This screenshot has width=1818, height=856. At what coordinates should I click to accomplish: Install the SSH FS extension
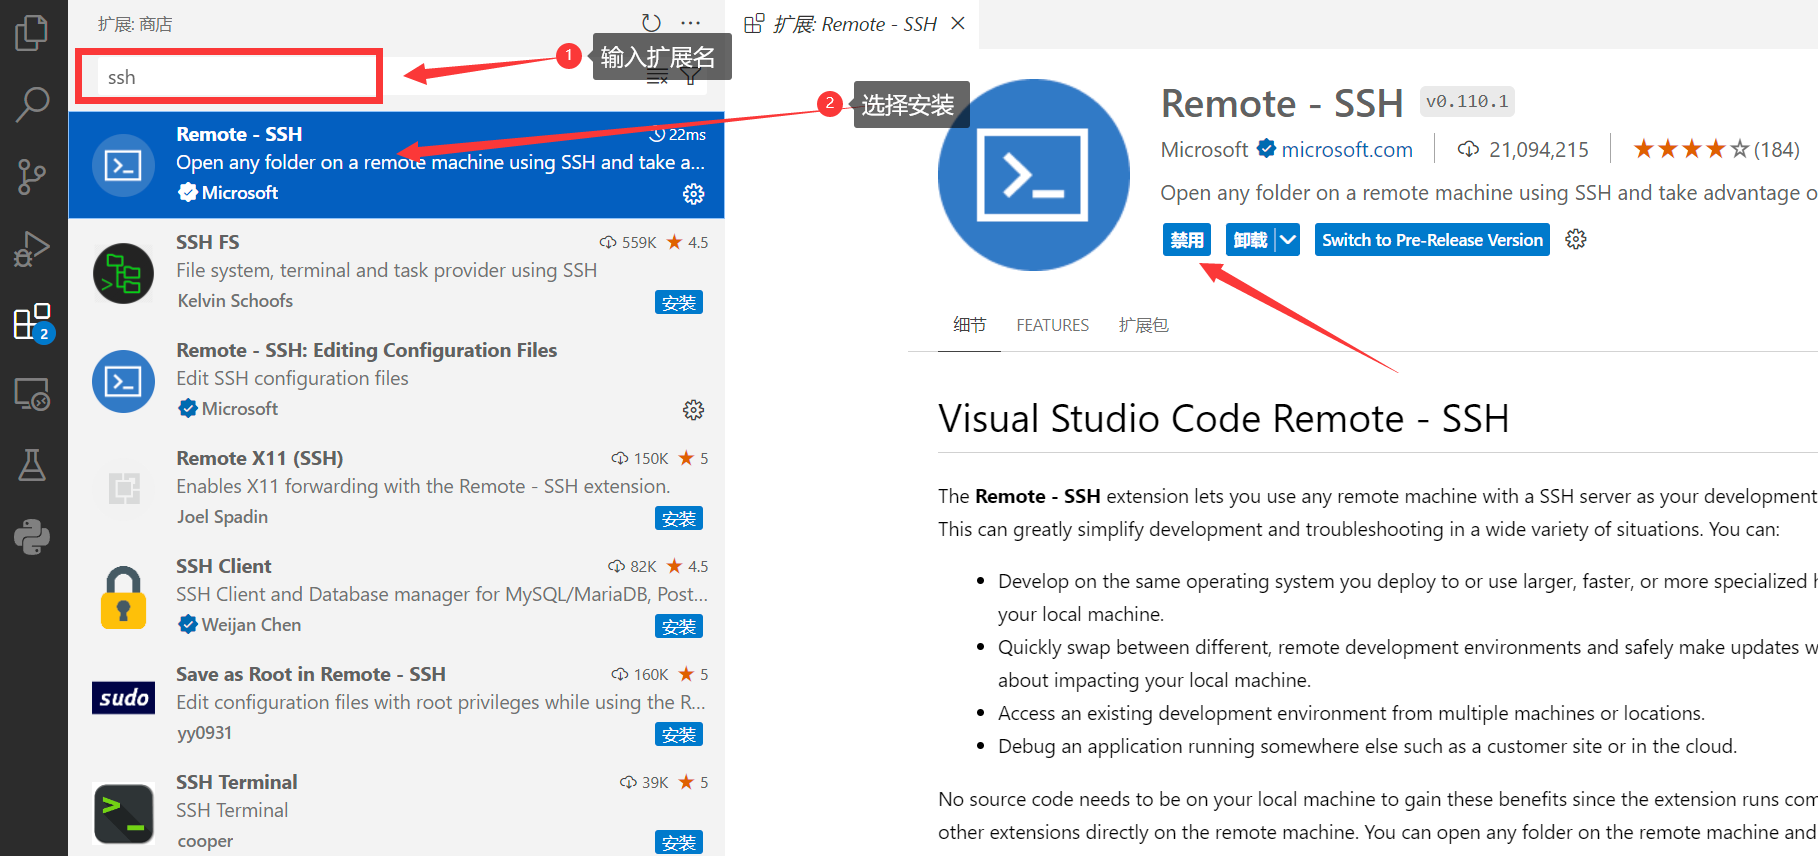pos(678,303)
